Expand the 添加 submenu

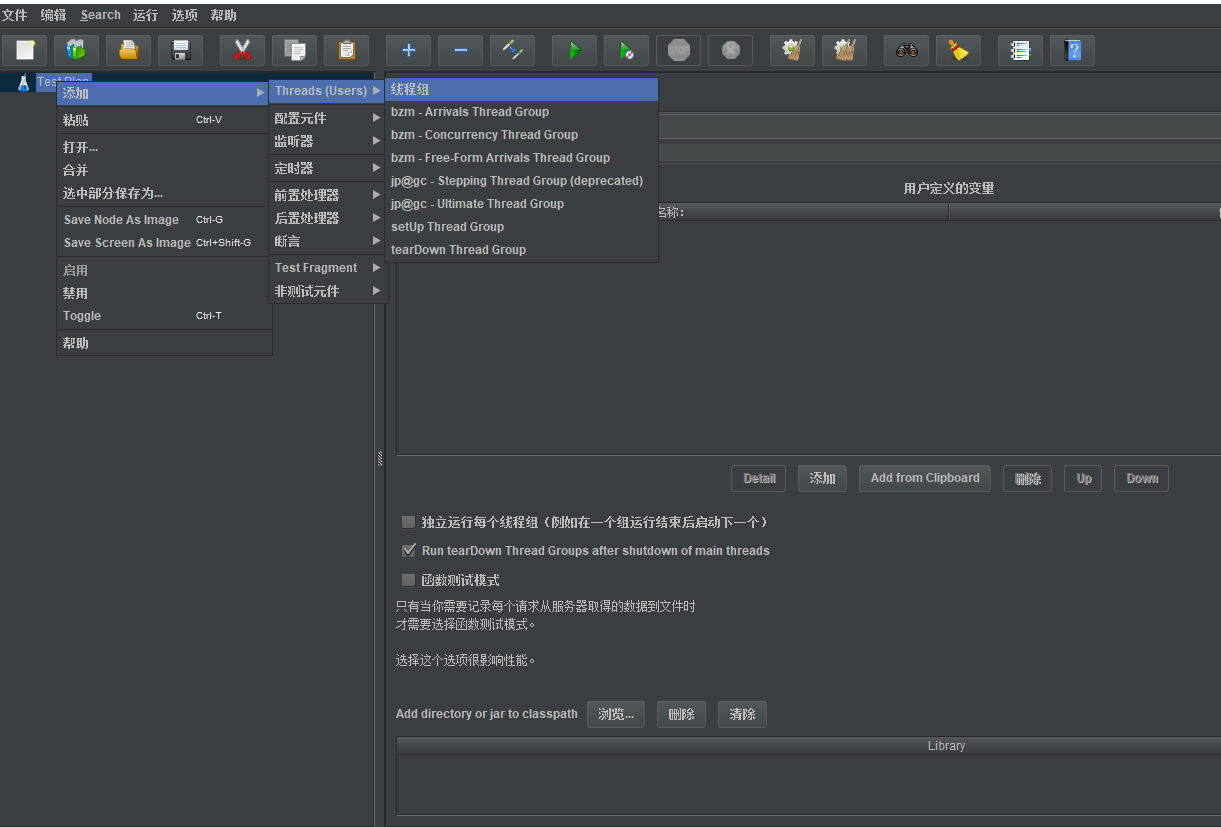[164, 93]
